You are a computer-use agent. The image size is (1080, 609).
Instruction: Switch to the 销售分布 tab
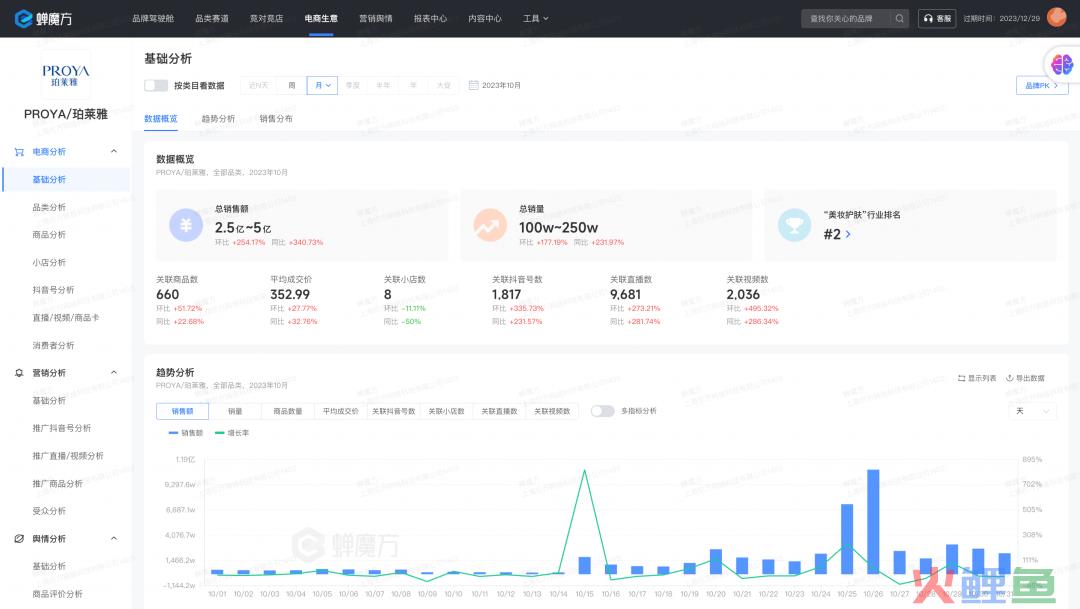click(276, 119)
